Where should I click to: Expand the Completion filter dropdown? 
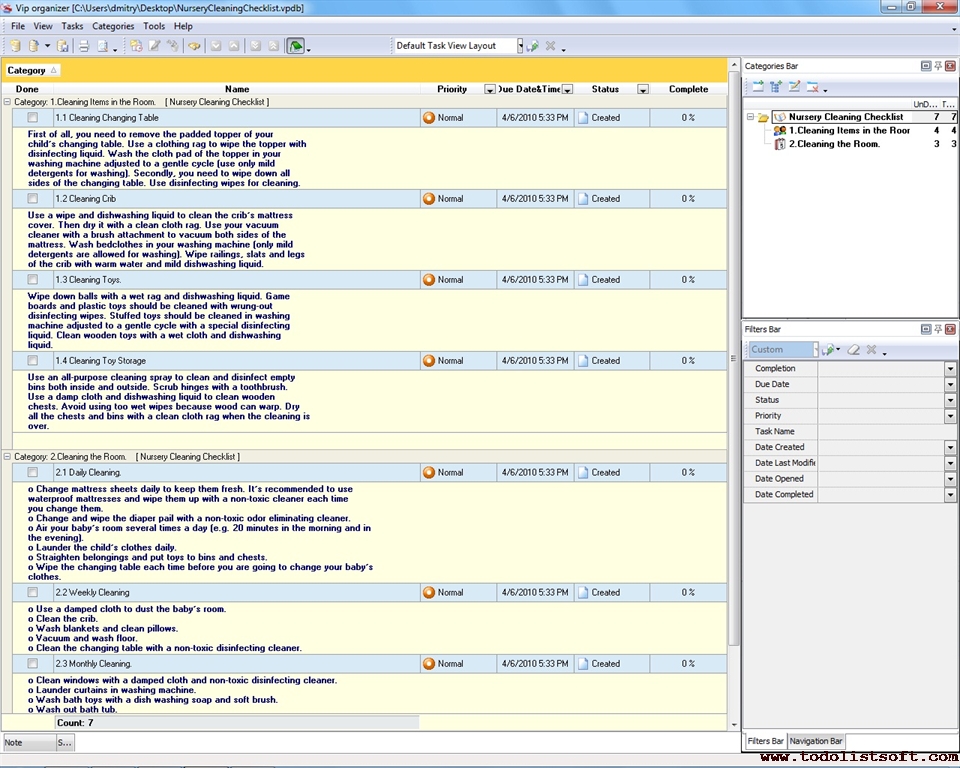(x=950, y=369)
